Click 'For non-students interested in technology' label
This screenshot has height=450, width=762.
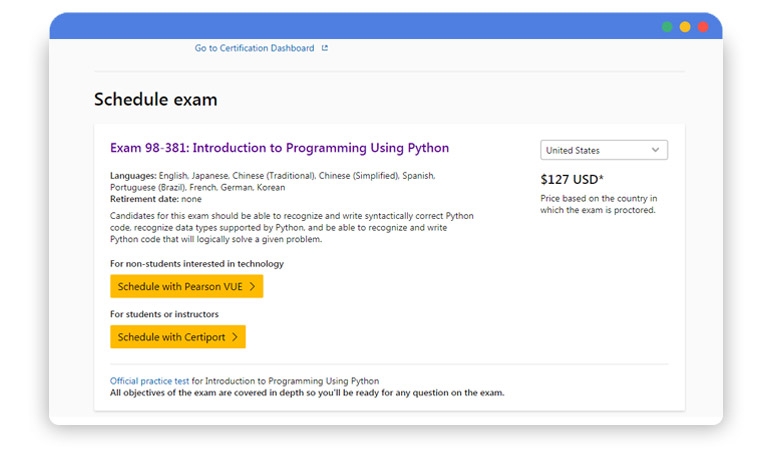pos(197,264)
